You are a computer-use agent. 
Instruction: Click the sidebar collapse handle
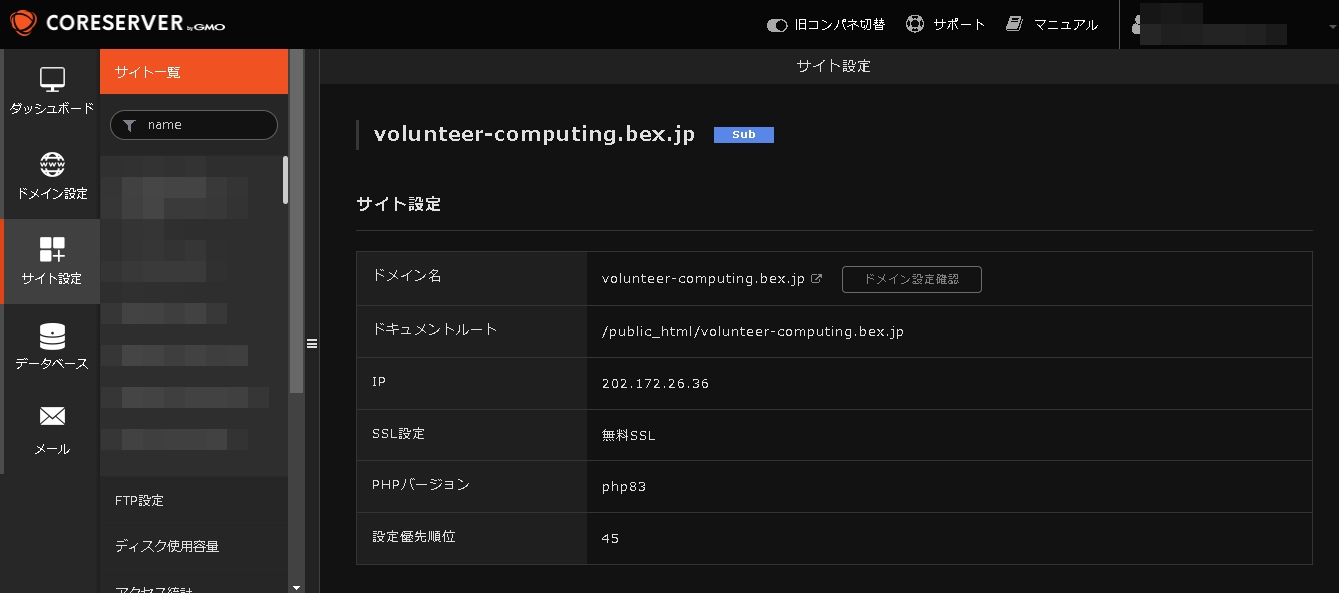tap(311, 344)
